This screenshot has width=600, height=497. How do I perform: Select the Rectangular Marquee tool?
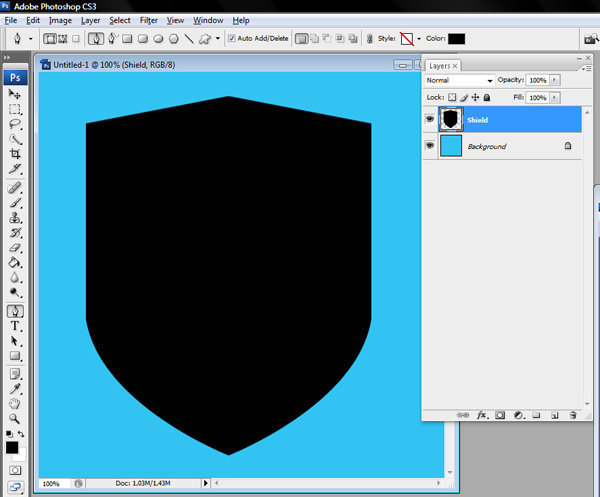tap(15, 109)
